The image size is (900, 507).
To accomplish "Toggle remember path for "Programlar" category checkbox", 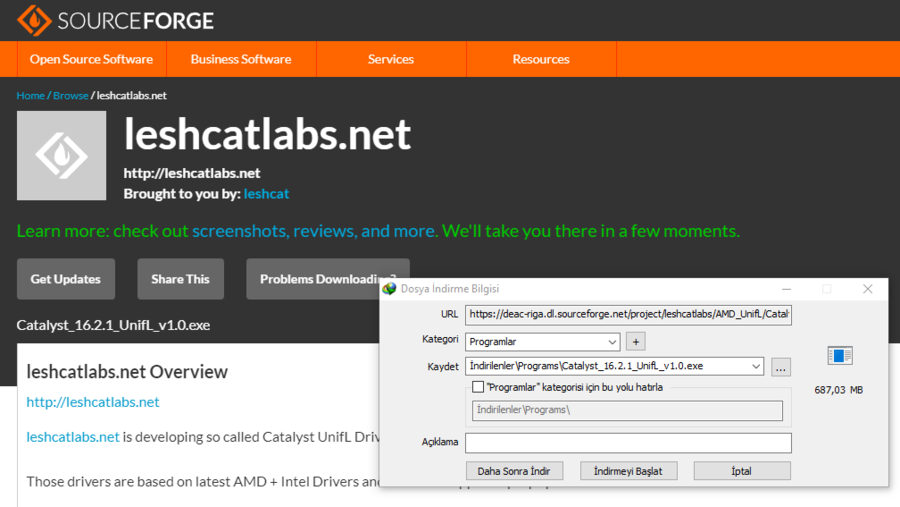I will click(x=478, y=387).
